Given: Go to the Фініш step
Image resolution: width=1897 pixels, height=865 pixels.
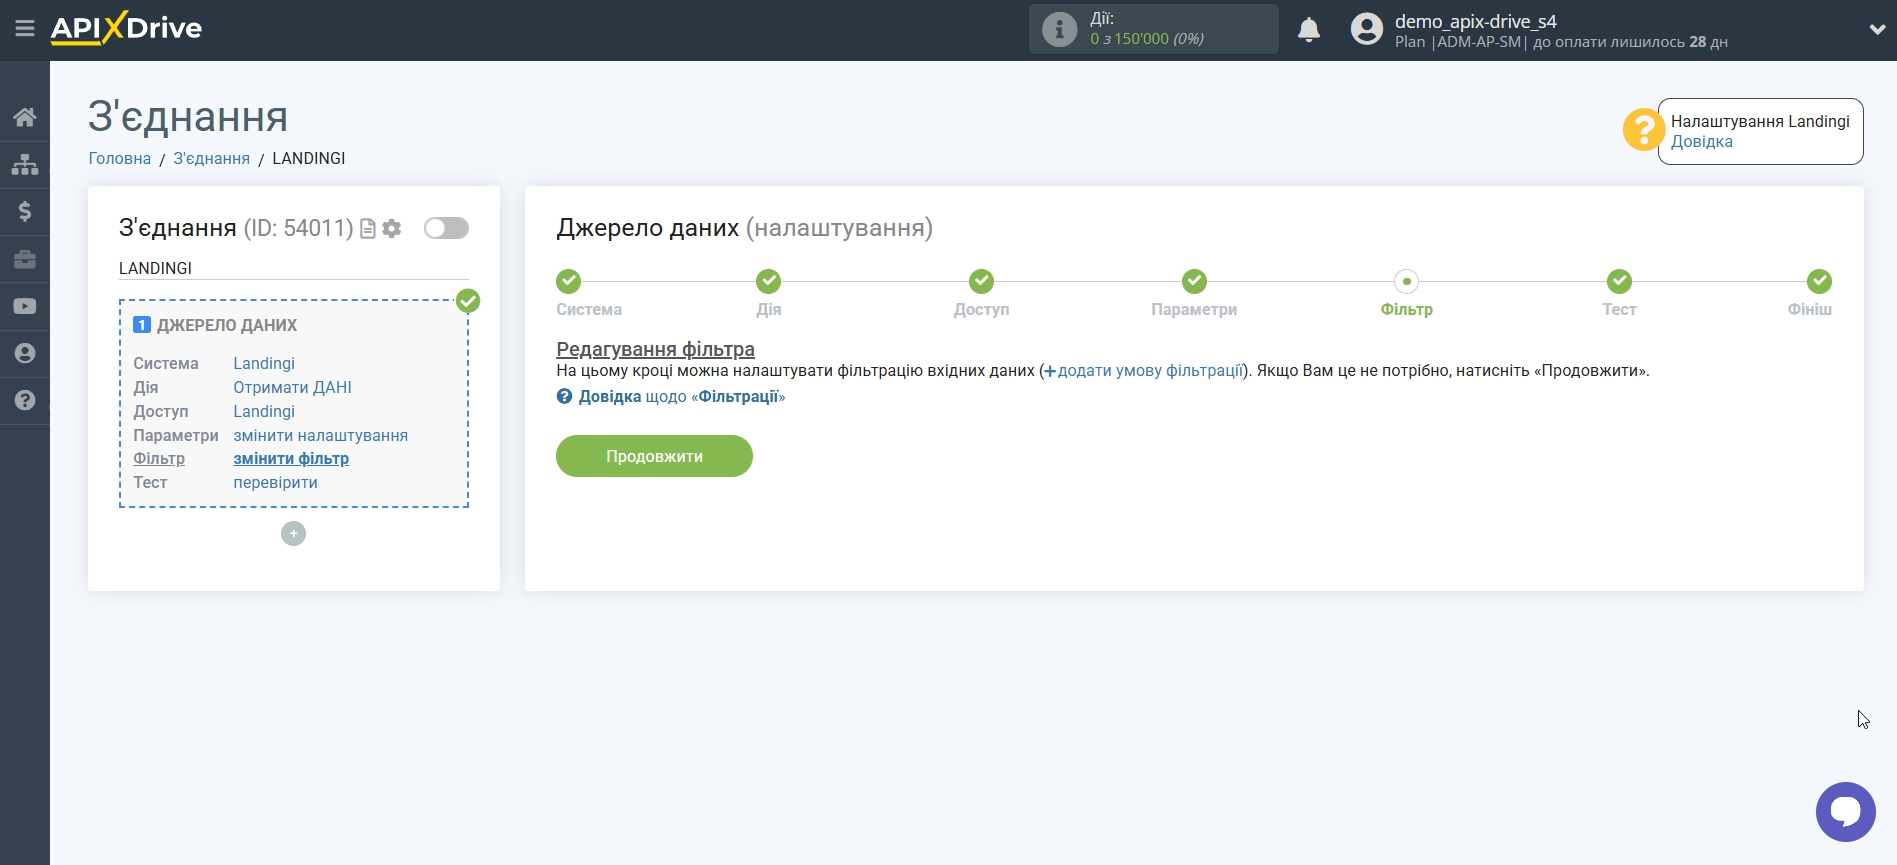Looking at the screenshot, I should click(1819, 281).
